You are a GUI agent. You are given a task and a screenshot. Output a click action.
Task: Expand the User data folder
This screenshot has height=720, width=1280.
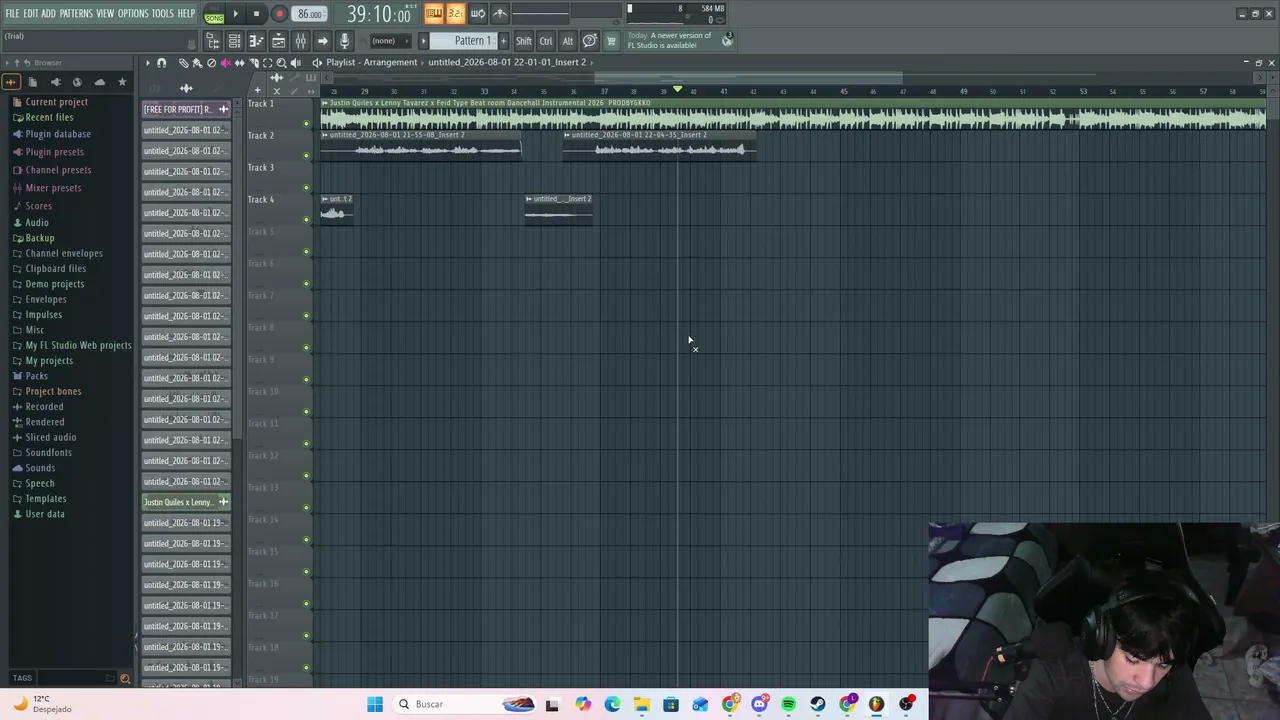(x=38, y=514)
